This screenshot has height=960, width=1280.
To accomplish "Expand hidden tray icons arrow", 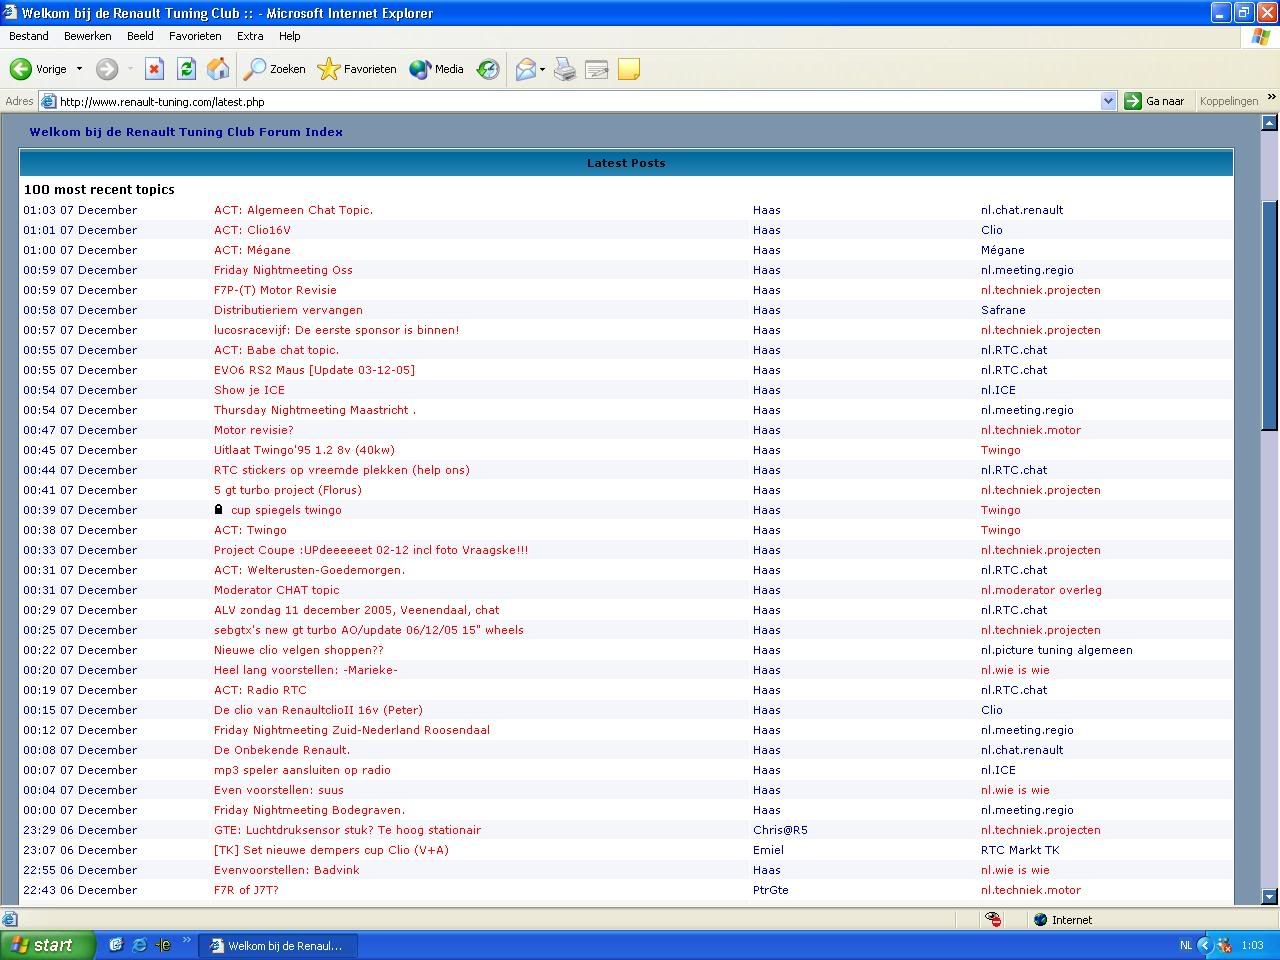I will 1204,945.
